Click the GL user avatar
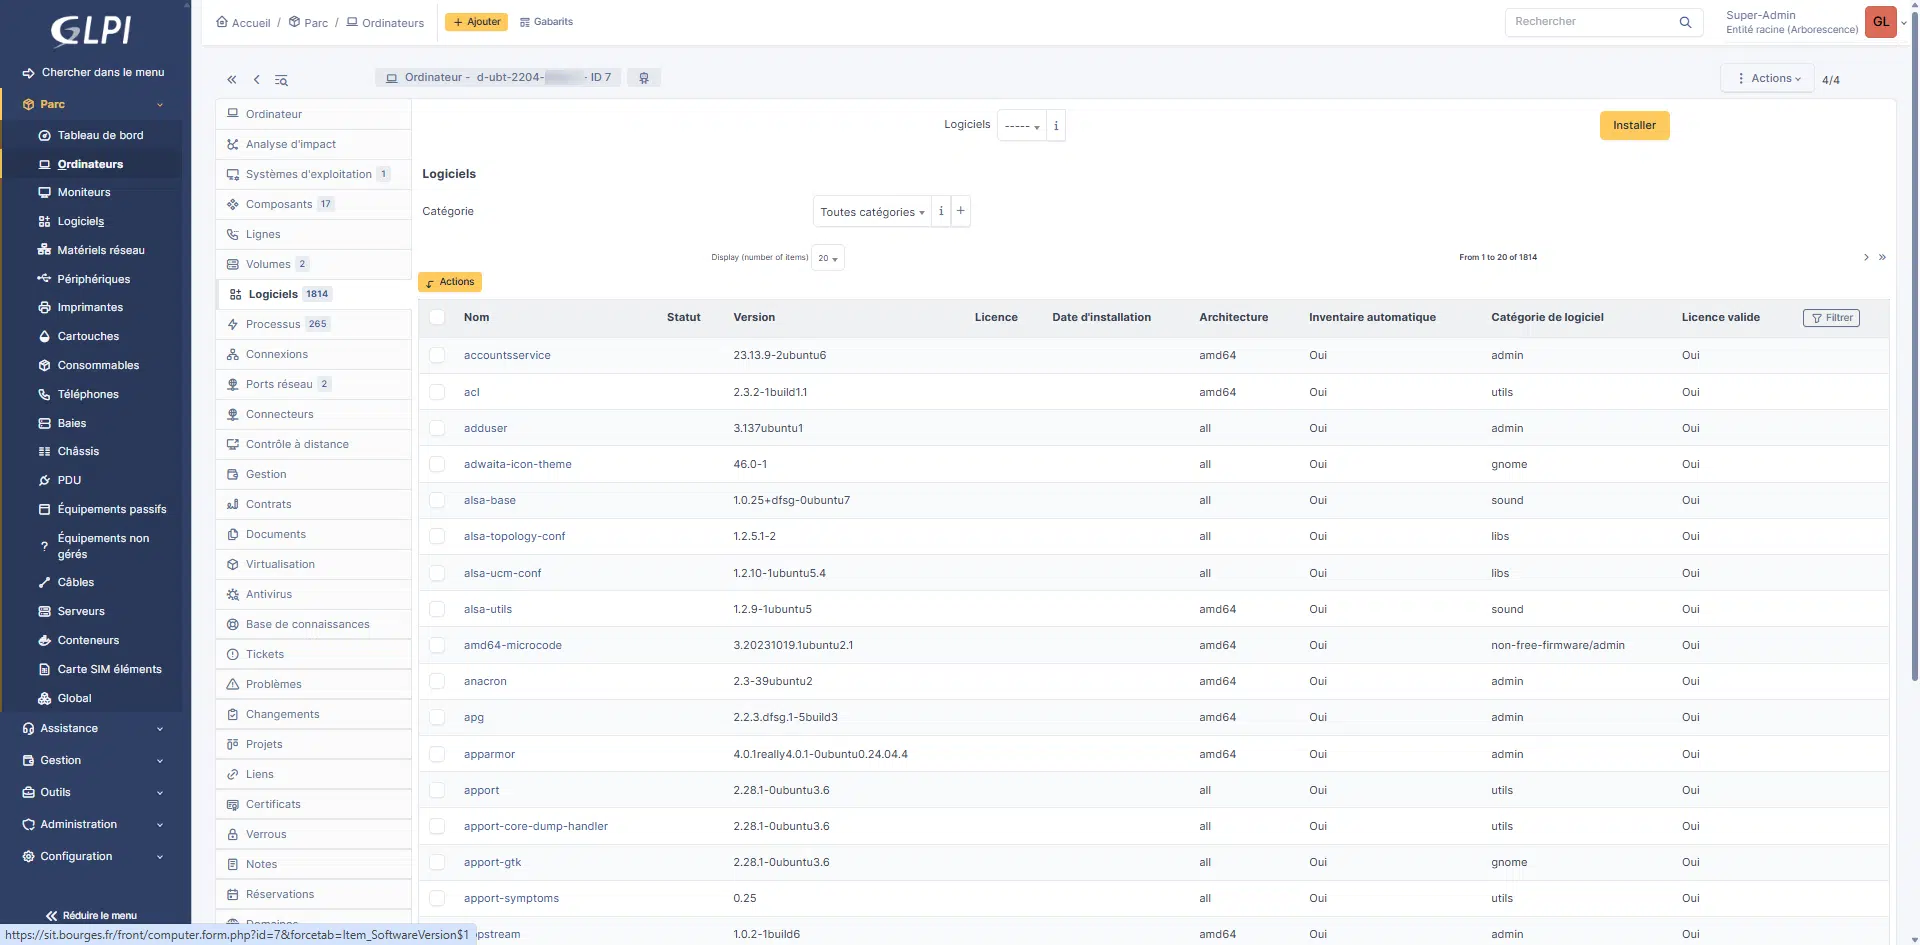This screenshot has height=945, width=1920. click(x=1881, y=22)
